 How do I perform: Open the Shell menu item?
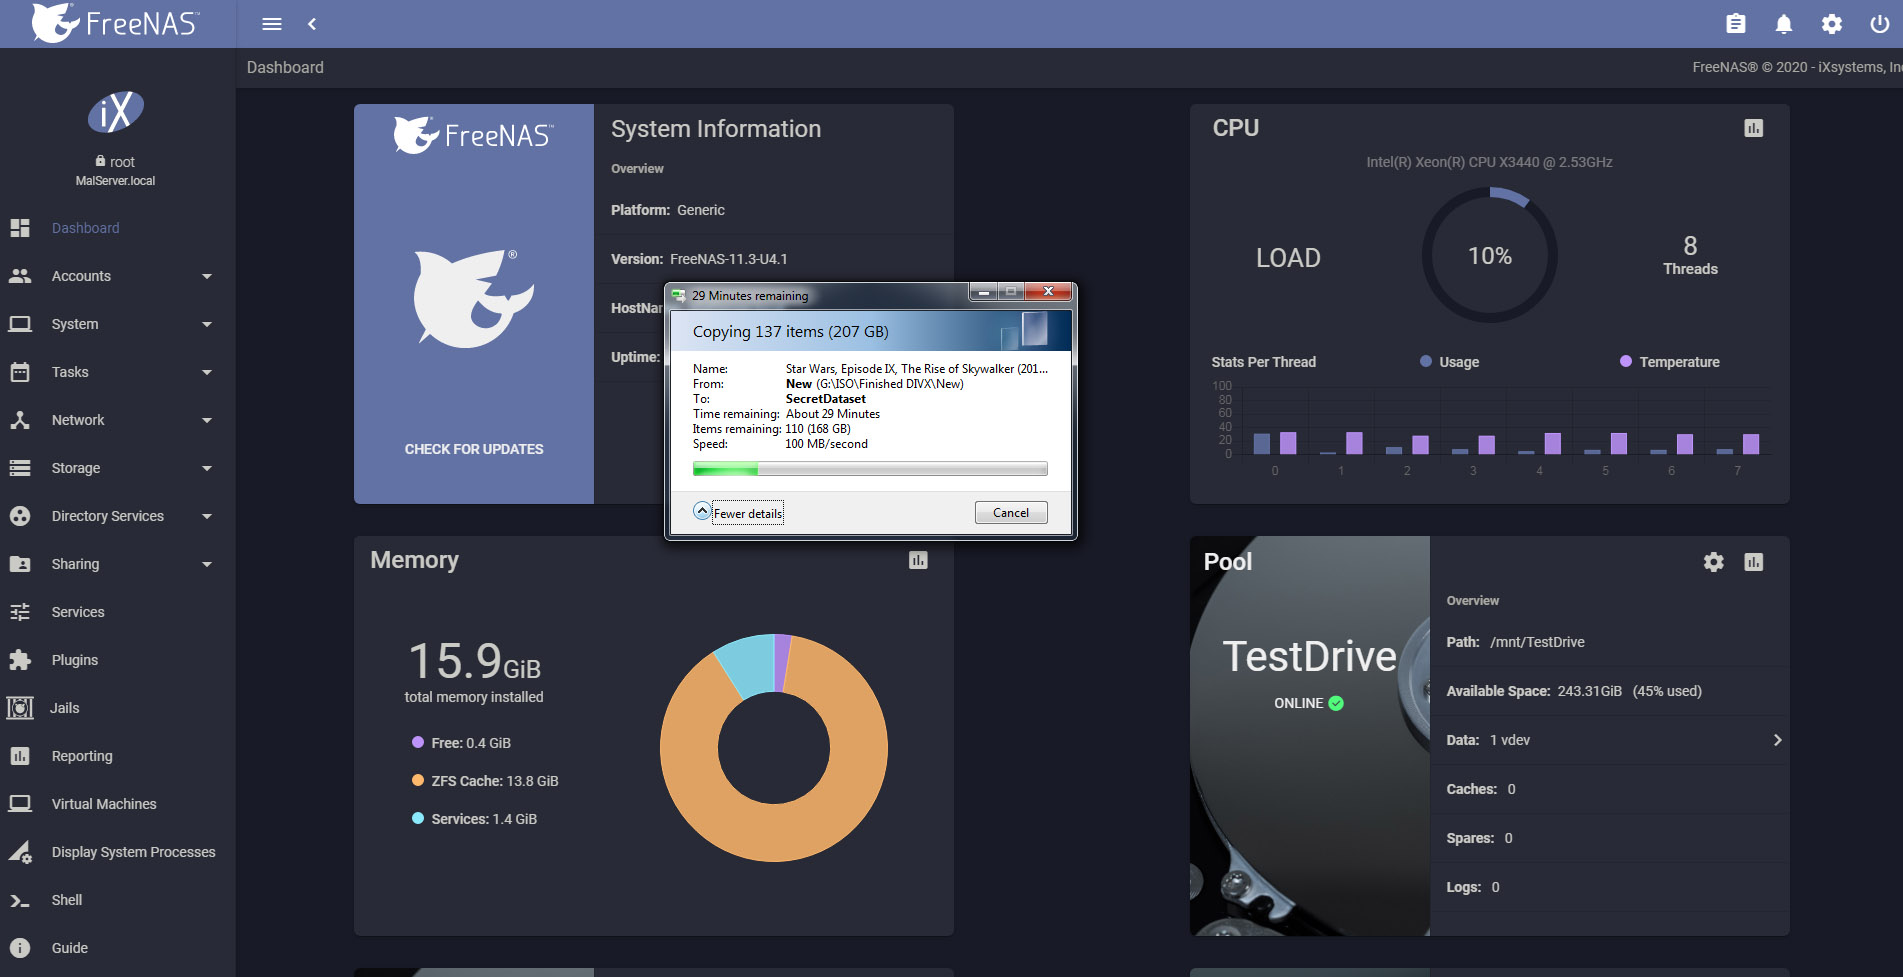67,900
